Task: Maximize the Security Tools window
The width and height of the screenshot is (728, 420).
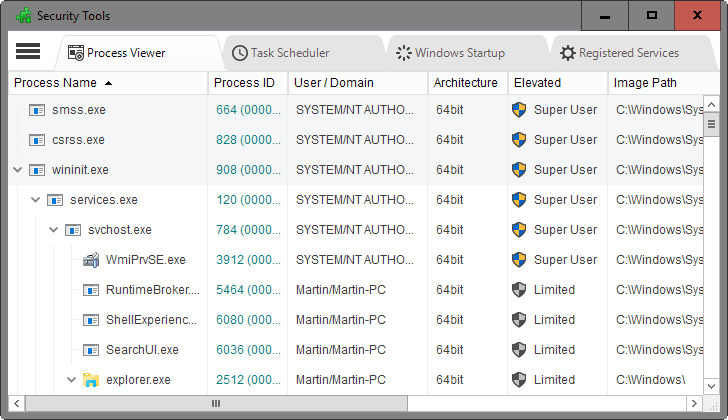Action: click(x=651, y=16)
